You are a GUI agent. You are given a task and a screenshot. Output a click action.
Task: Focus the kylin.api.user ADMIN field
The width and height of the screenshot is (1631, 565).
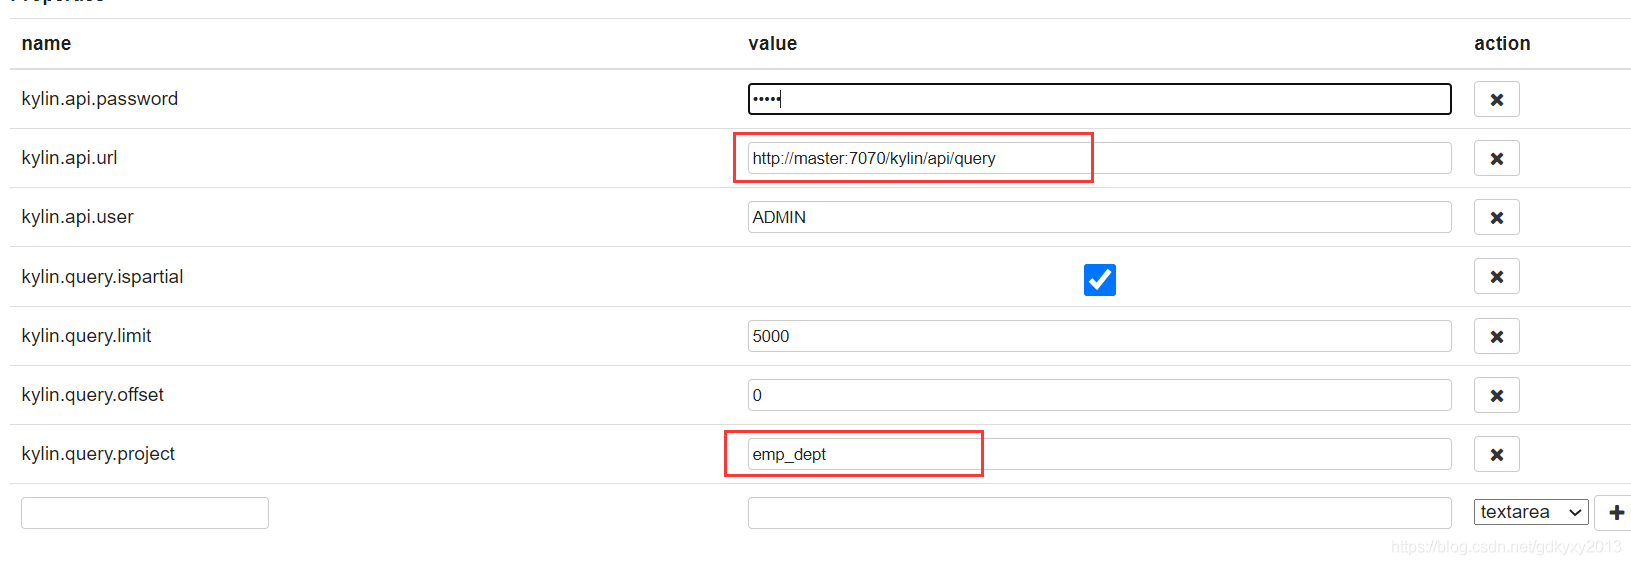[x=1099, y=217]
